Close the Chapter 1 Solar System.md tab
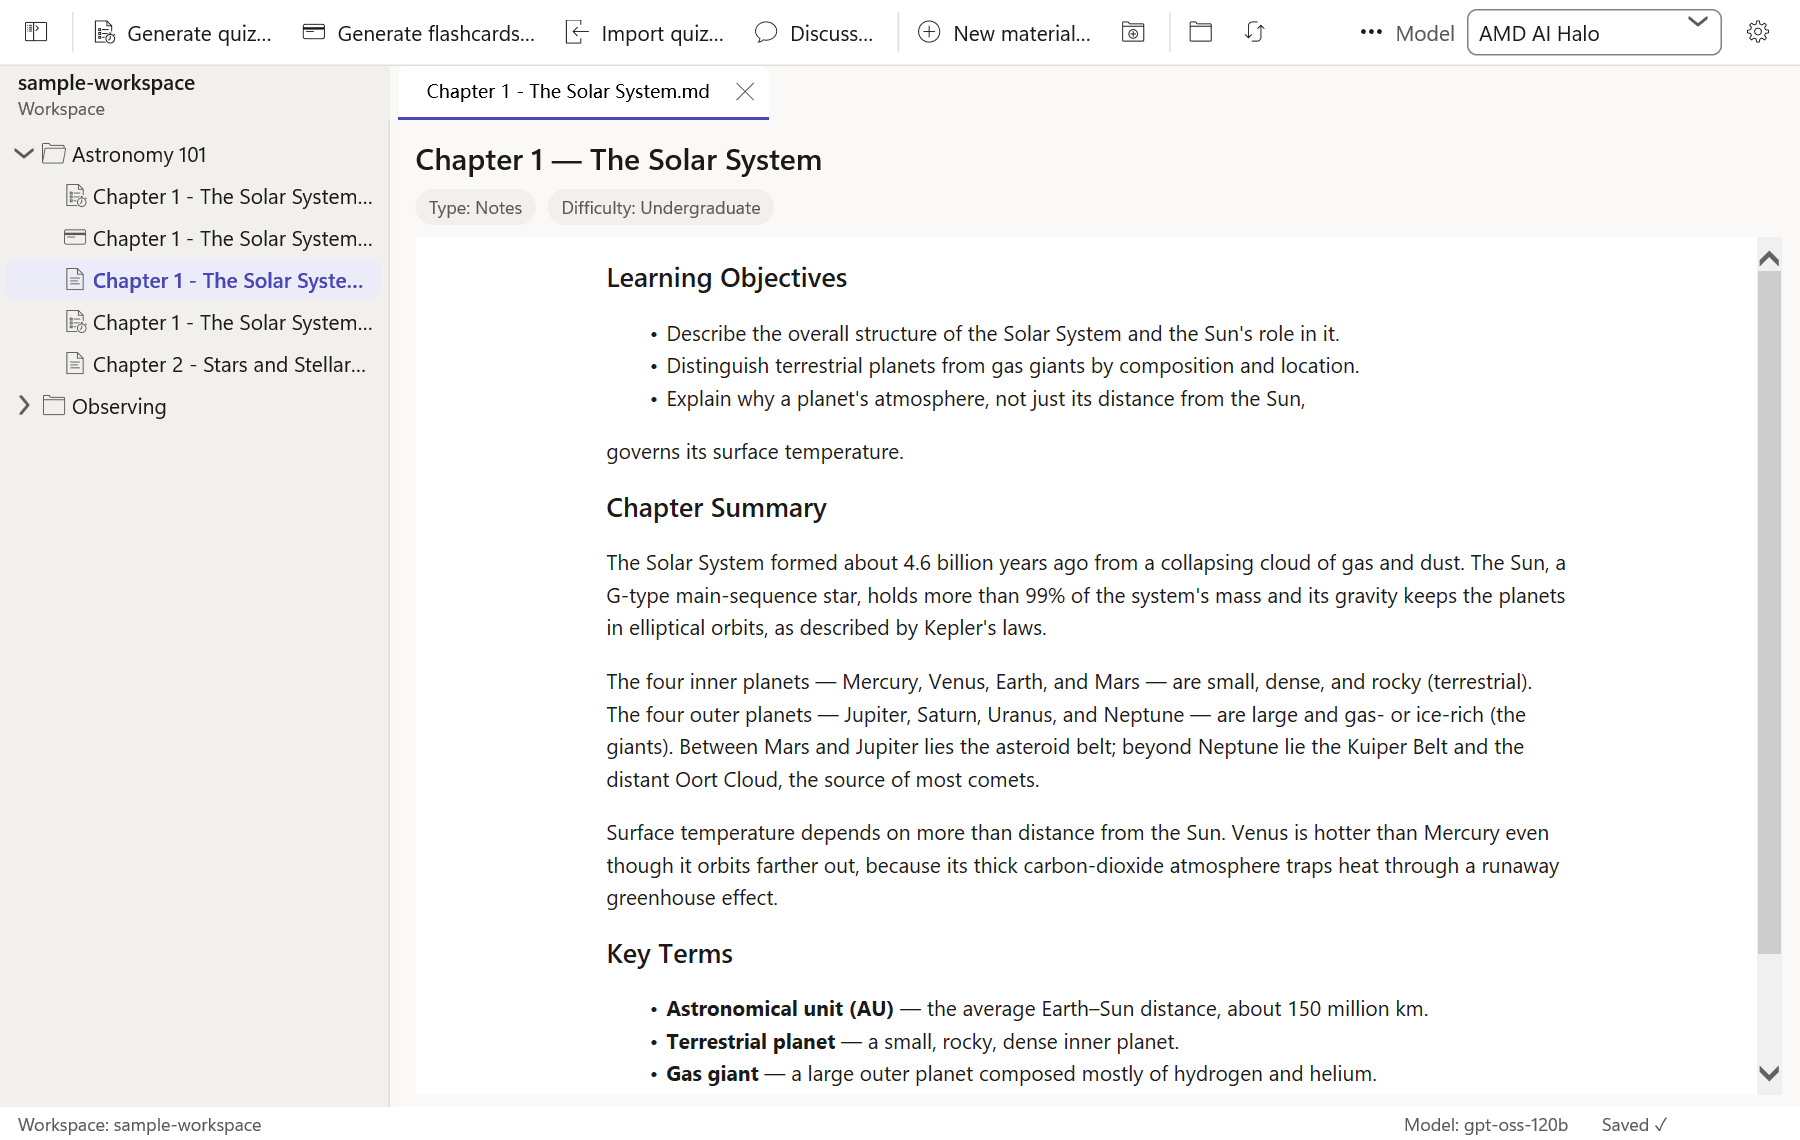Viewport: 1800px width, 1140px height. [745, 92]
